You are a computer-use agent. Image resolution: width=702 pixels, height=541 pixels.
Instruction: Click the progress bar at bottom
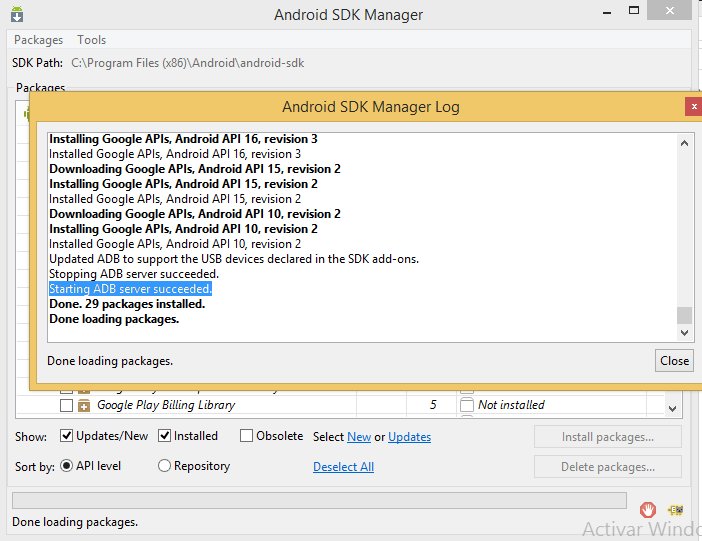coord(319,500)
